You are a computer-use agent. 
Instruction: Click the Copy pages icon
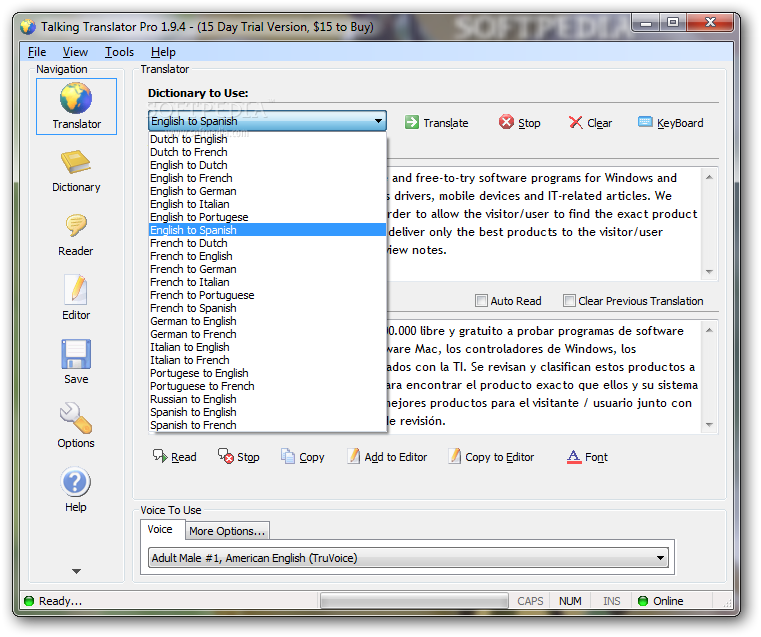tap(288, 456)
